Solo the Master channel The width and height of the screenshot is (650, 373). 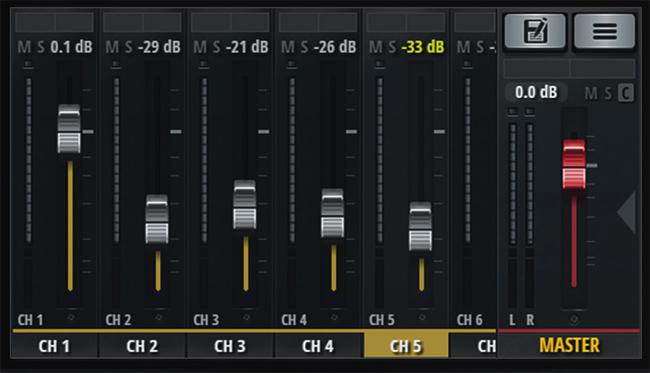click(x=608, y=94)
